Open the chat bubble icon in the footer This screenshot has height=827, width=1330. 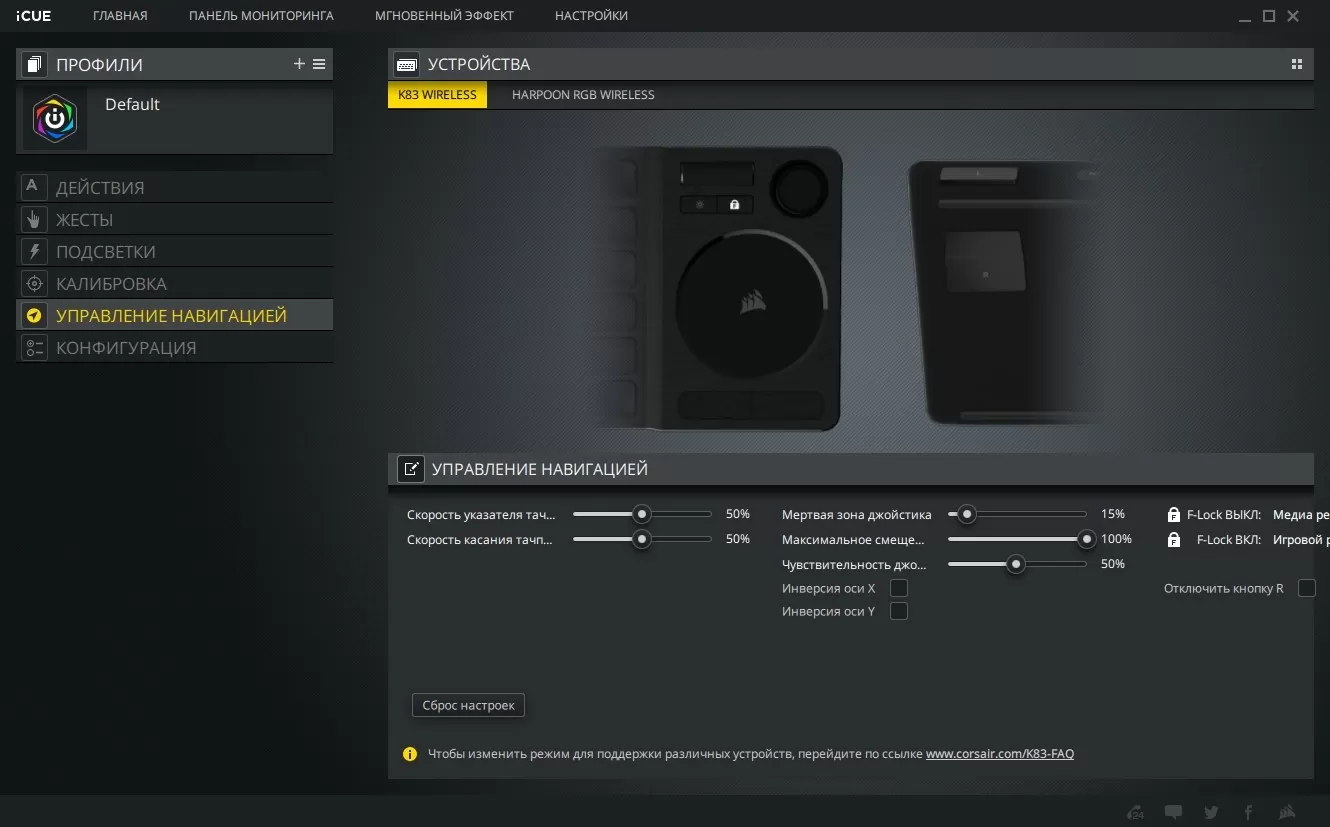pyautogui.click(x=1174, y=812)
